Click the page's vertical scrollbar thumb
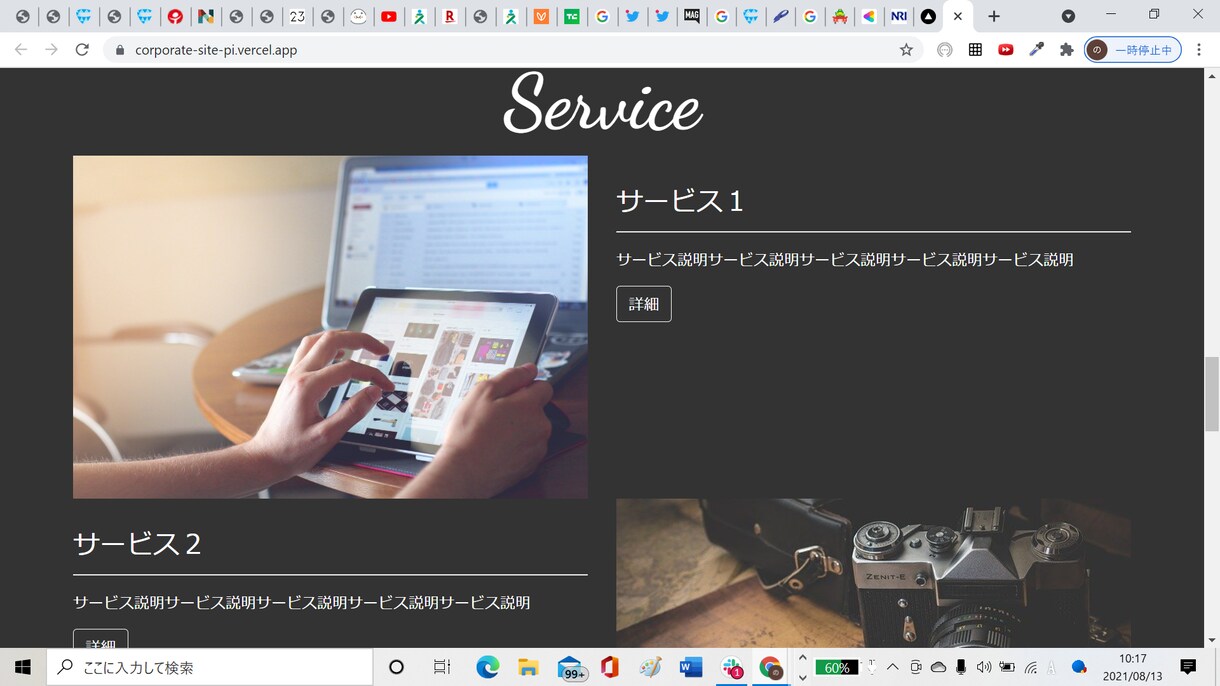 coord(1212,394)
